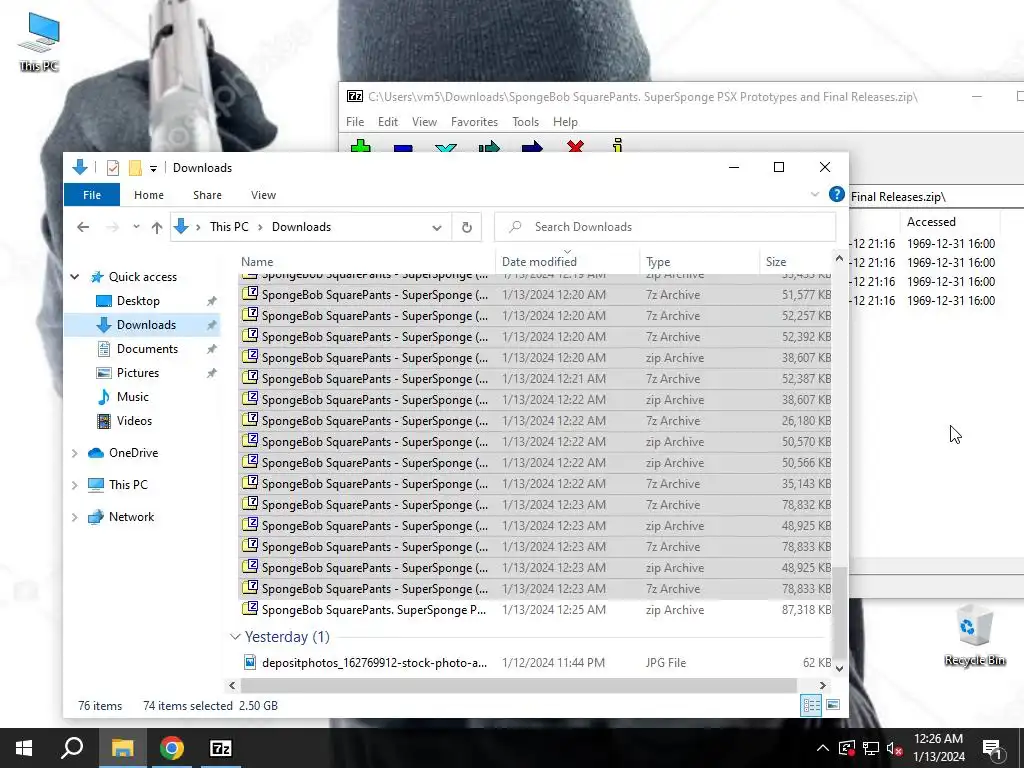This screenshot has width=1024, height=768.
Task: Click the 7-Zip taskbar icon
Action: [x=221, y=748]
